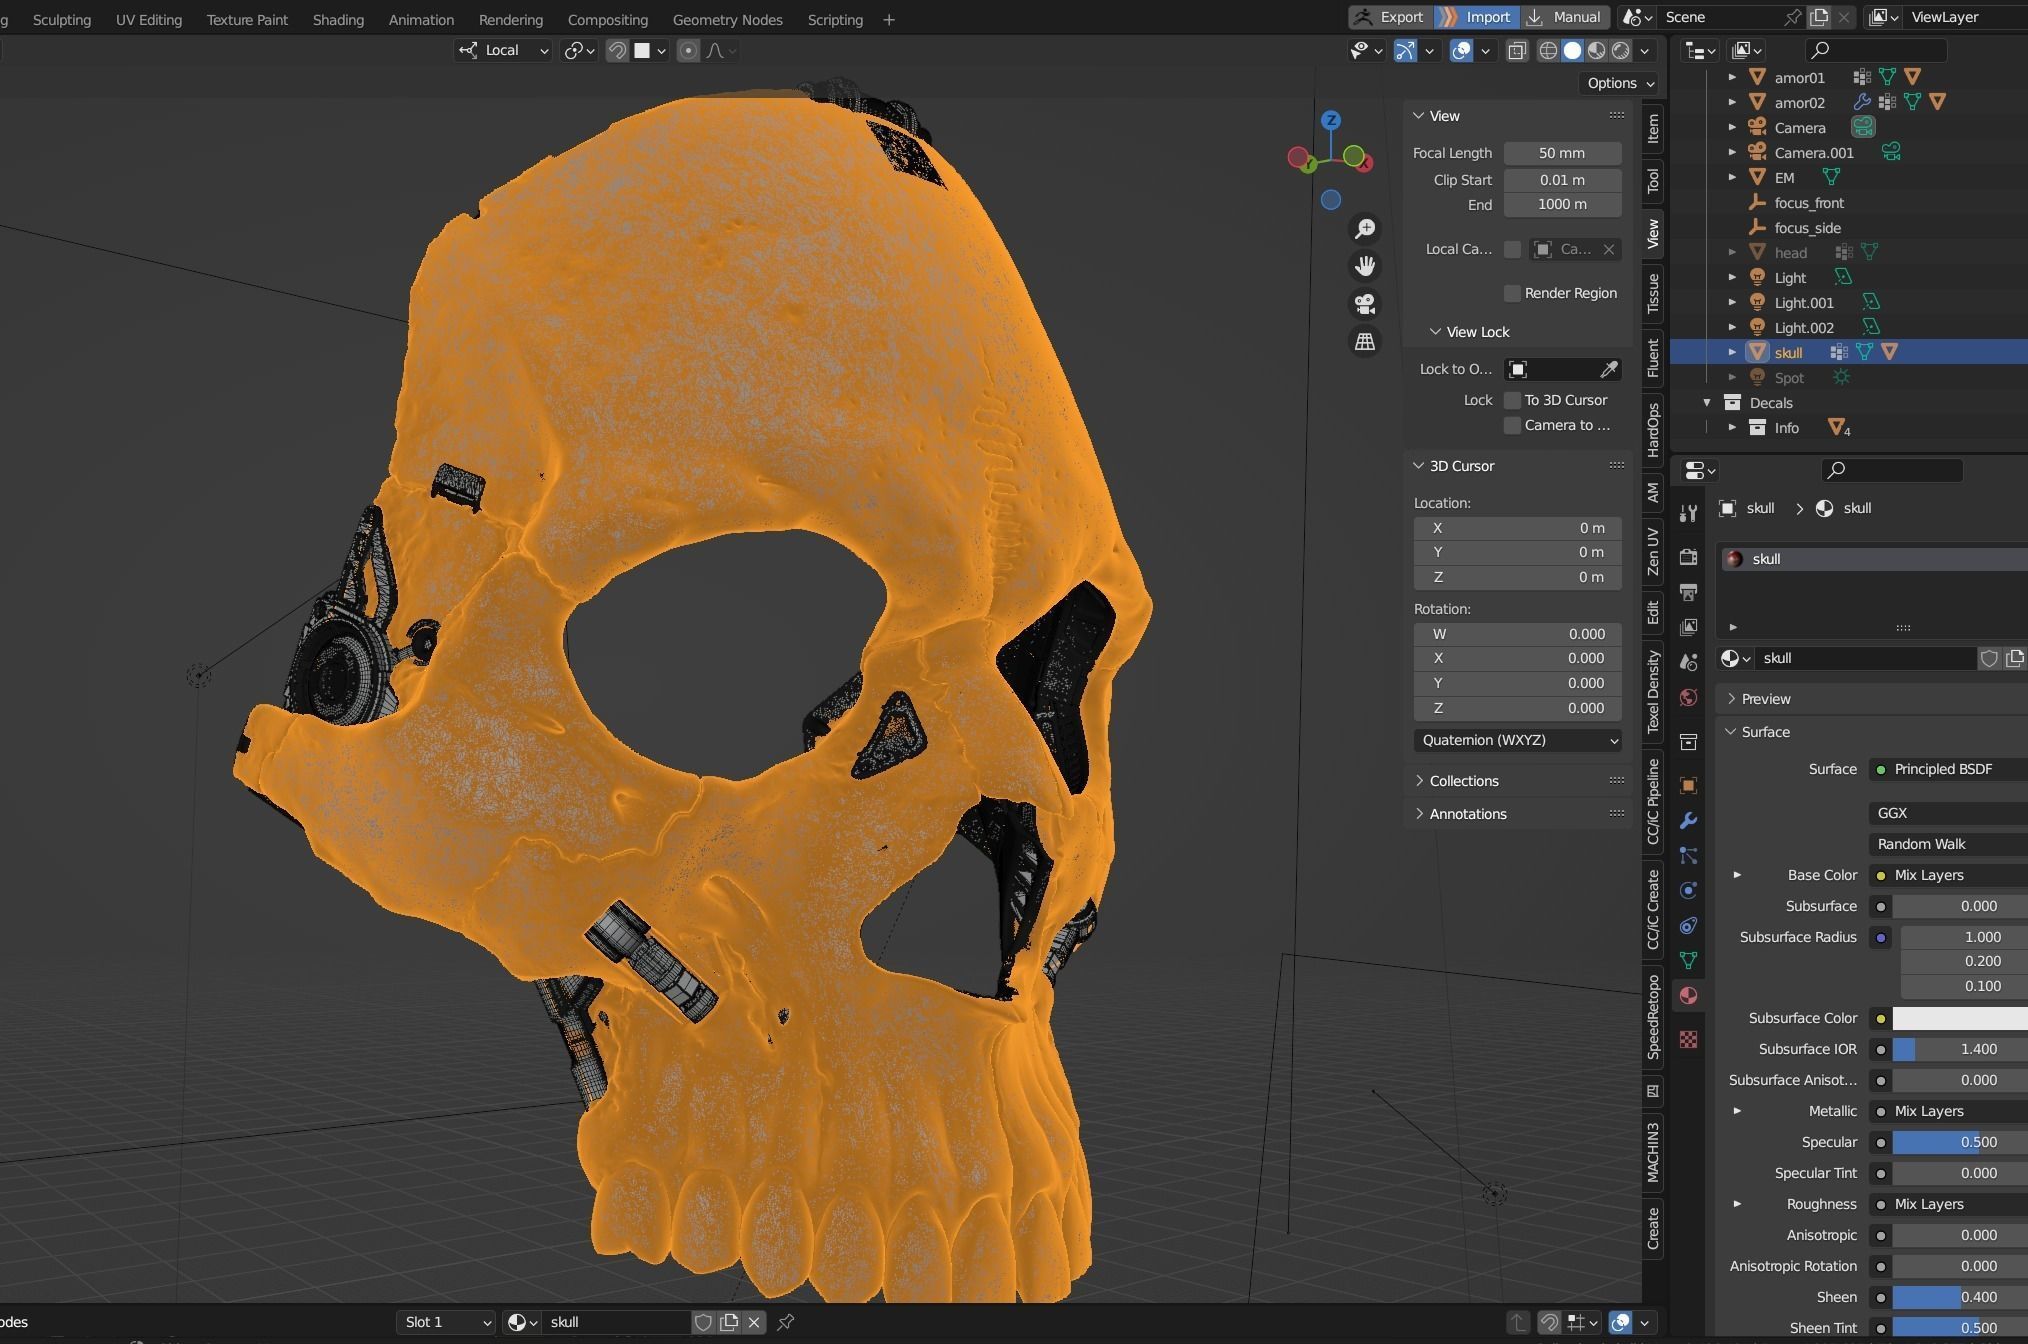Click Random Walk subsurface method
The height and width of the screenshot is (1344, 2028).
tap(1948, 845)
